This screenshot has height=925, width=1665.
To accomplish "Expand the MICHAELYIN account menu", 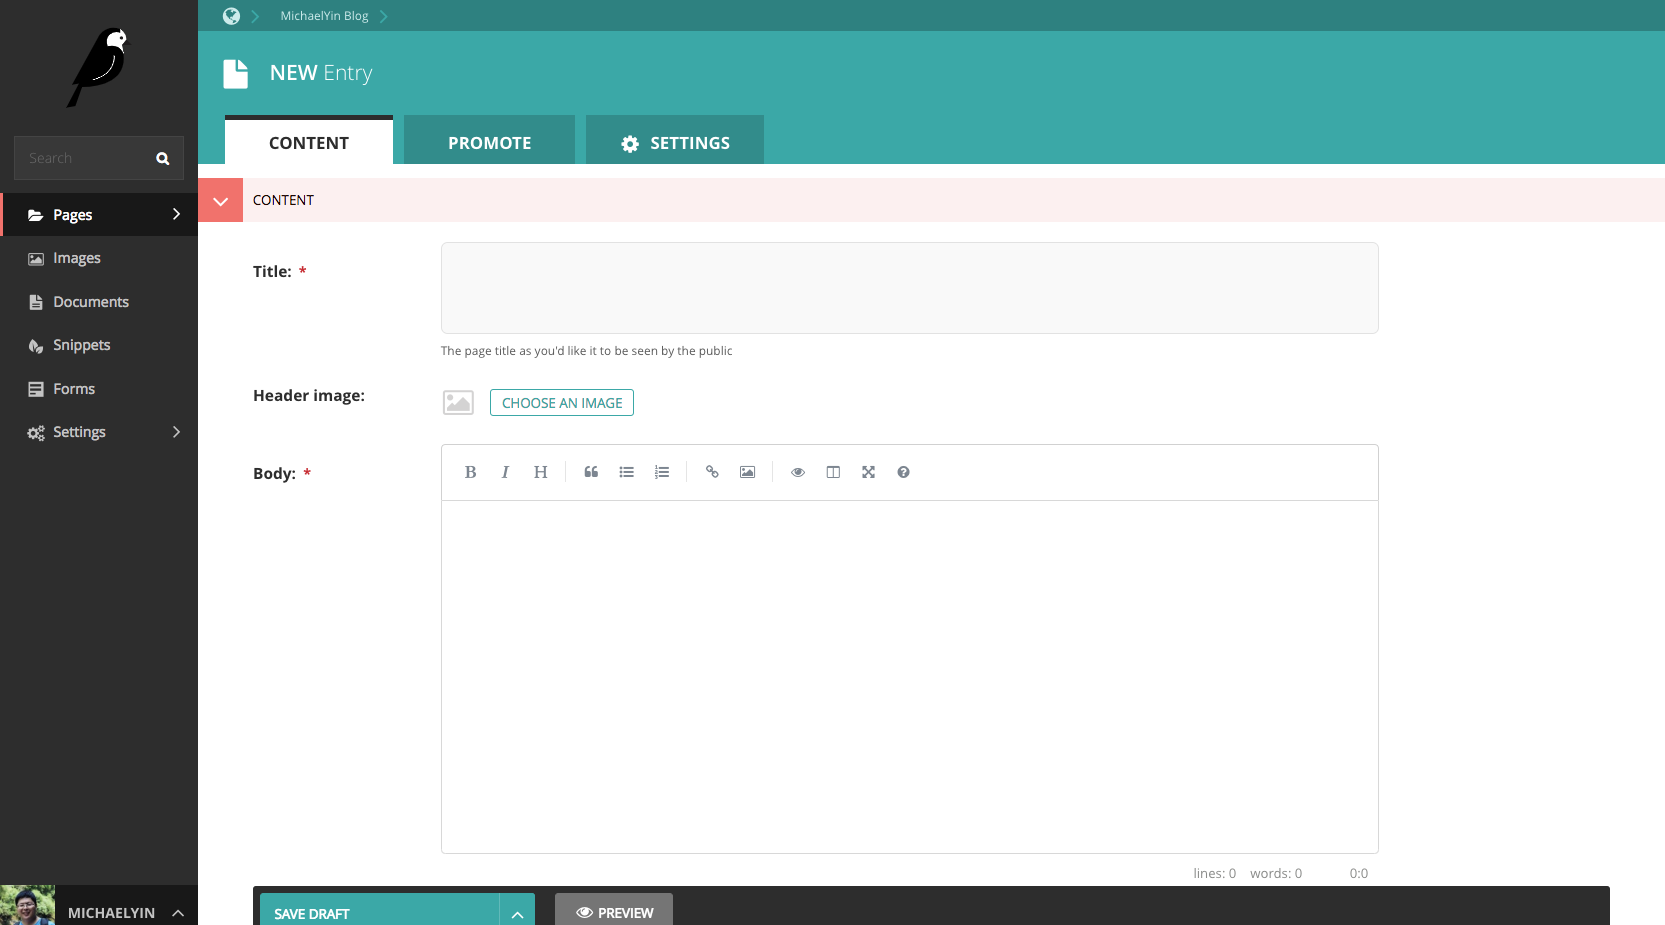I will pos(178,912).
